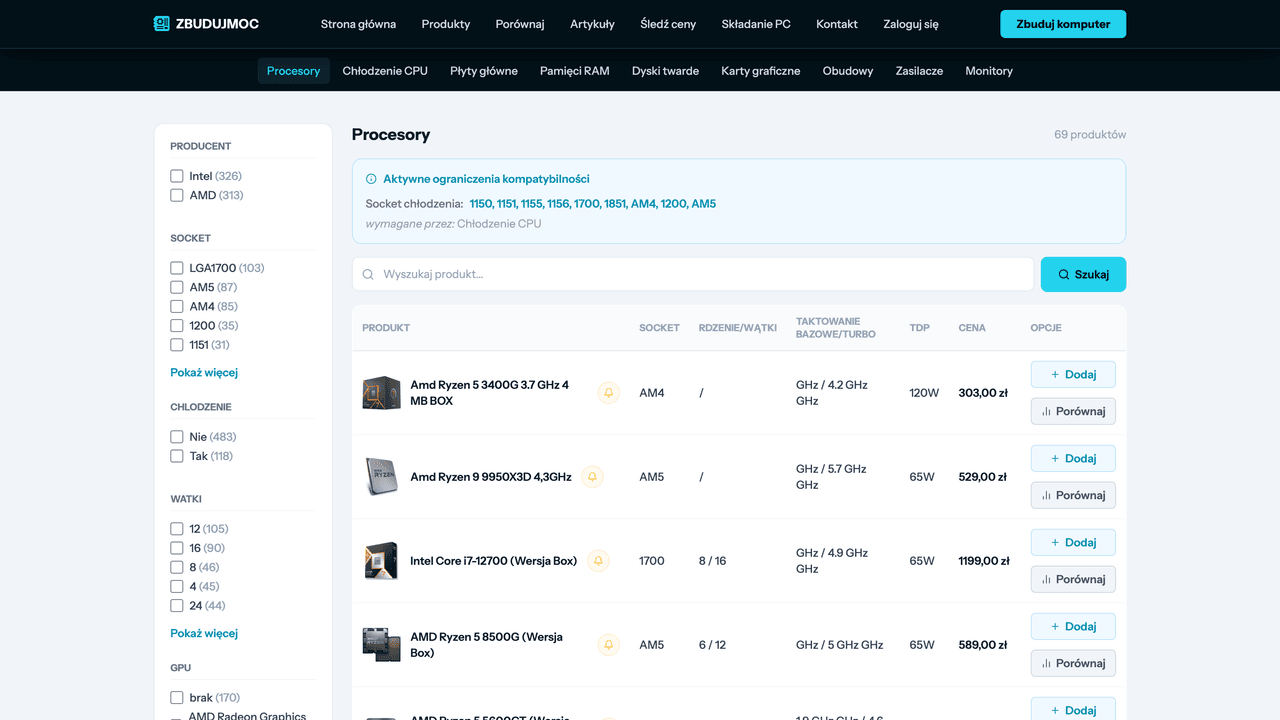Open Śledź ceny in the navigation bar
Image resolution: width=1280 pixels, height=720 pixels.
[x=668, y=24]
